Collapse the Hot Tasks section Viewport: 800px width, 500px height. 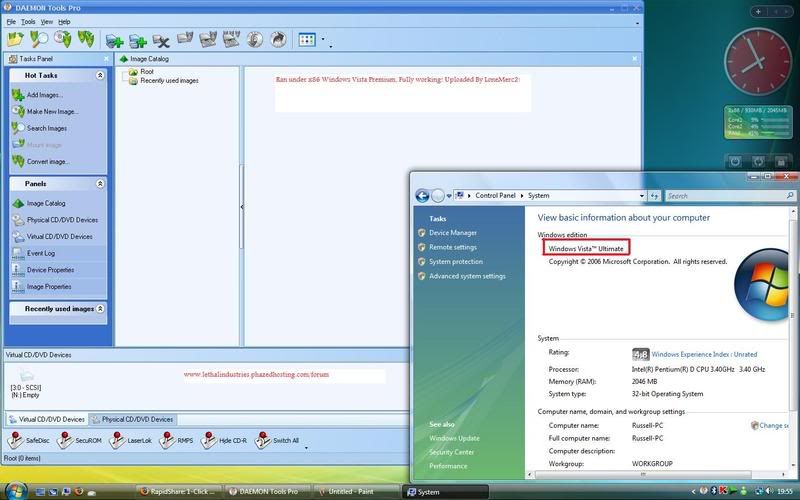100,76
